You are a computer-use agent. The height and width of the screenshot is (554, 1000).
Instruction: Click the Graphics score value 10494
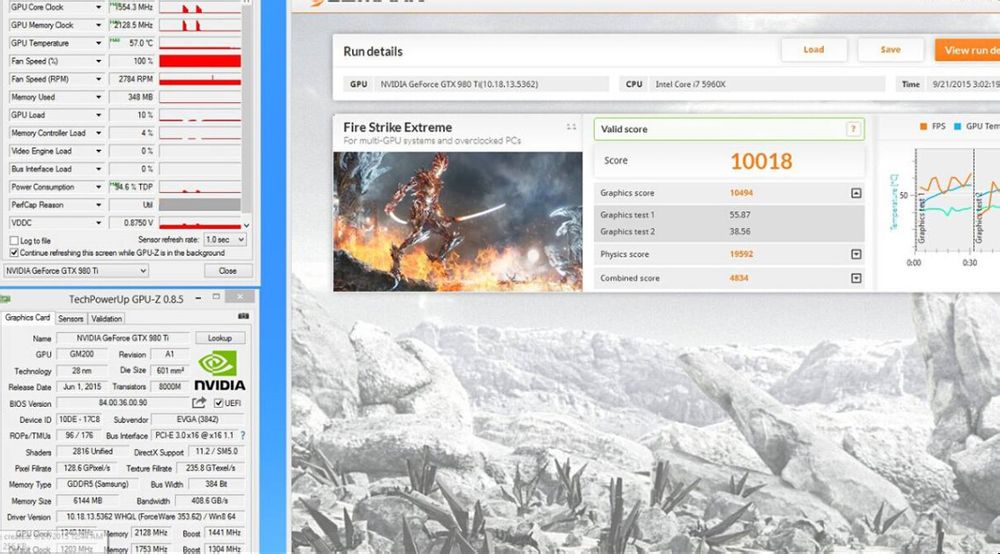[741, 193]
